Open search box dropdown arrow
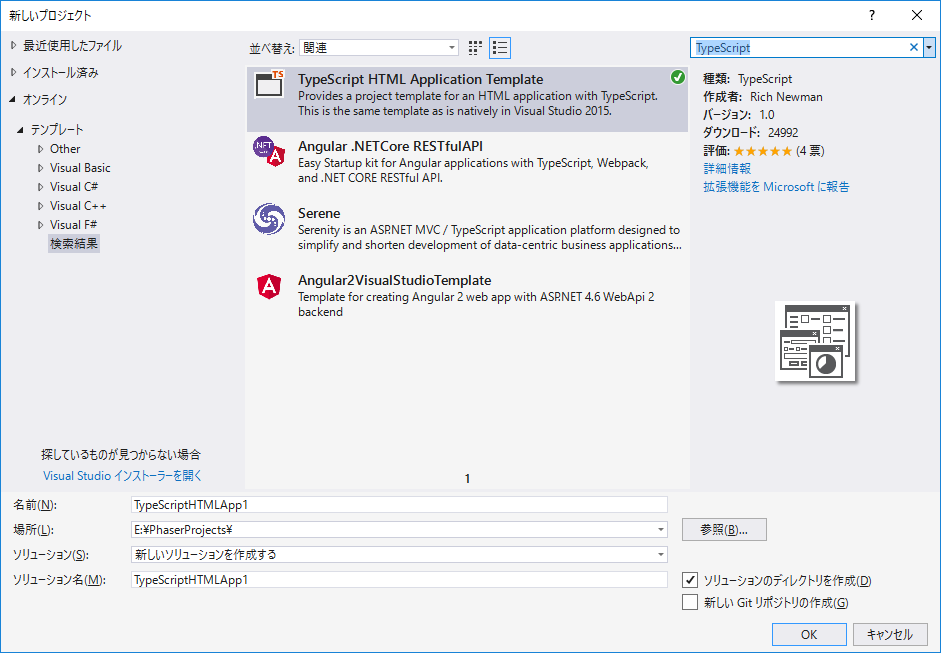 (929, 47)
